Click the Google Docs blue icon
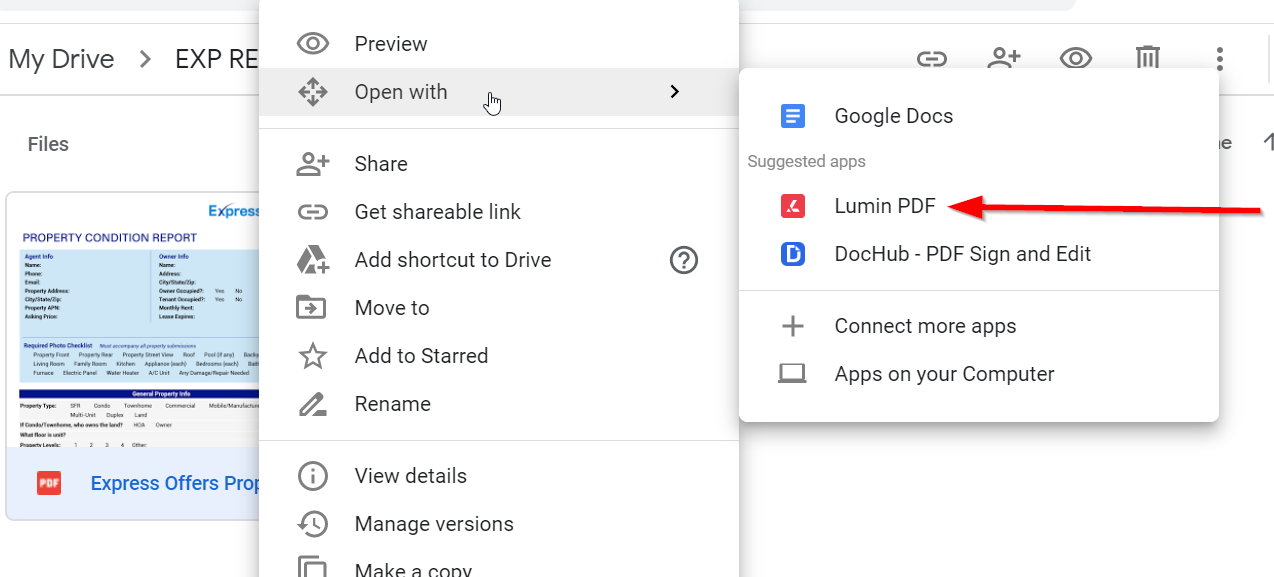The image size is (1274, 577). 793,116
